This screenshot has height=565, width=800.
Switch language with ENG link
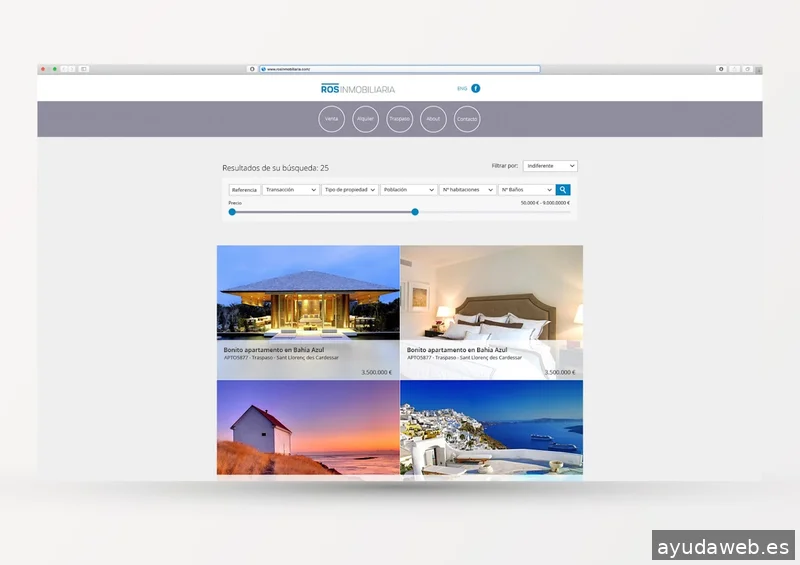pyautogui.click(x=462, y=89)
